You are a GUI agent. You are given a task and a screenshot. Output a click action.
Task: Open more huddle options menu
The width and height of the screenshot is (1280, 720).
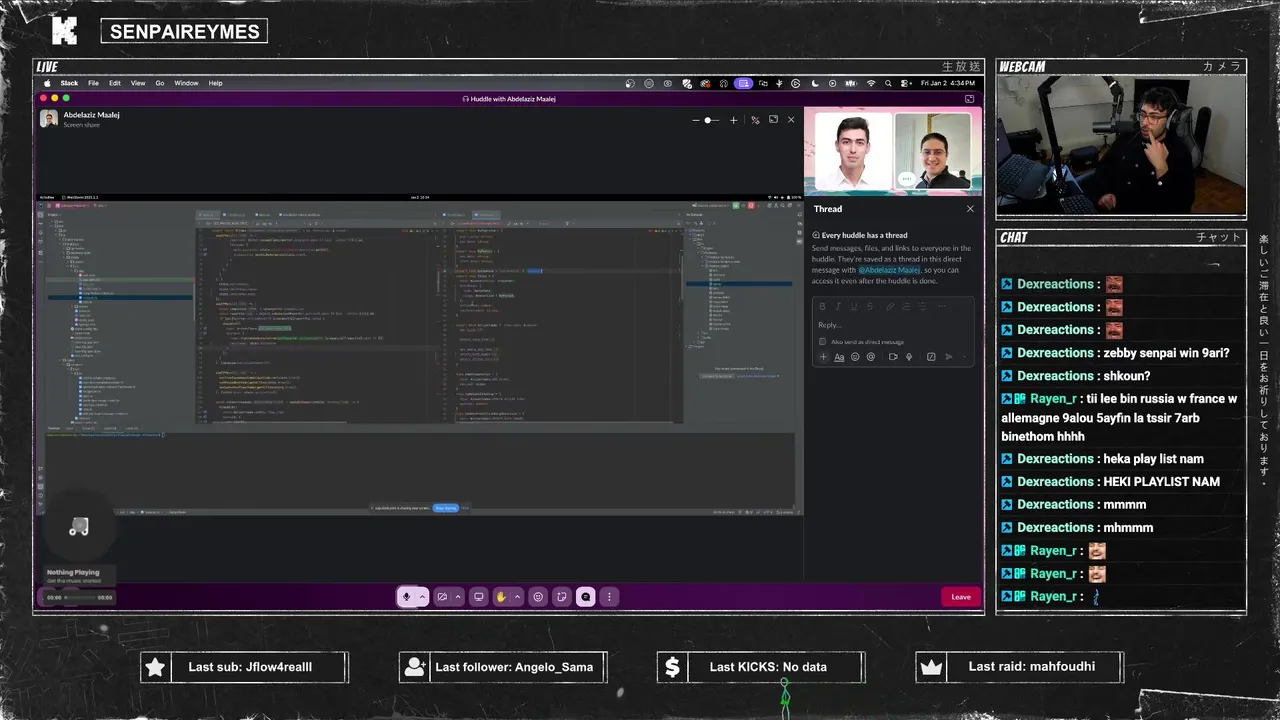609,597
